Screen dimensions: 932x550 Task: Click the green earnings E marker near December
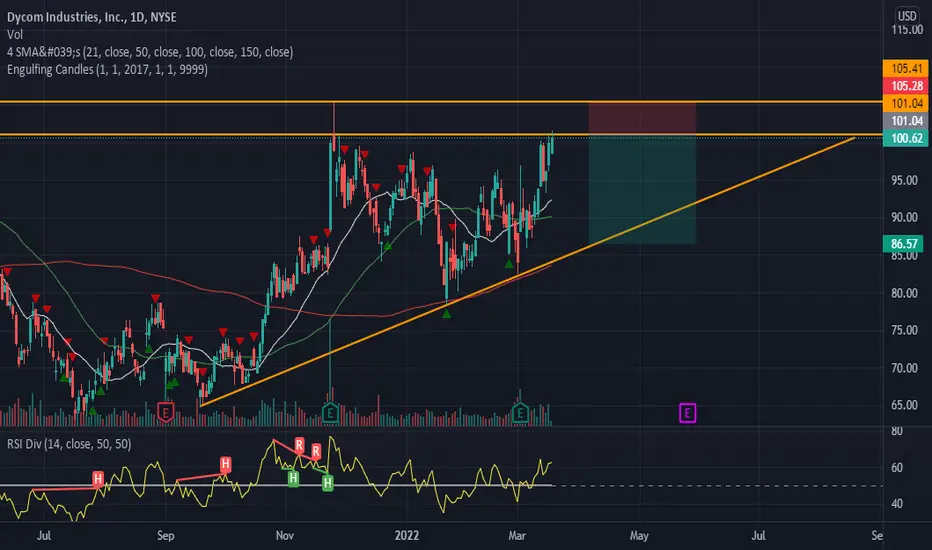[330, 412]
